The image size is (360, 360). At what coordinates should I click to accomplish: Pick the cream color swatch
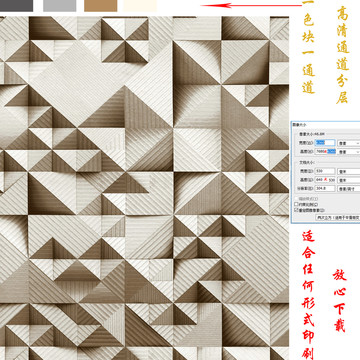[140, 6]
